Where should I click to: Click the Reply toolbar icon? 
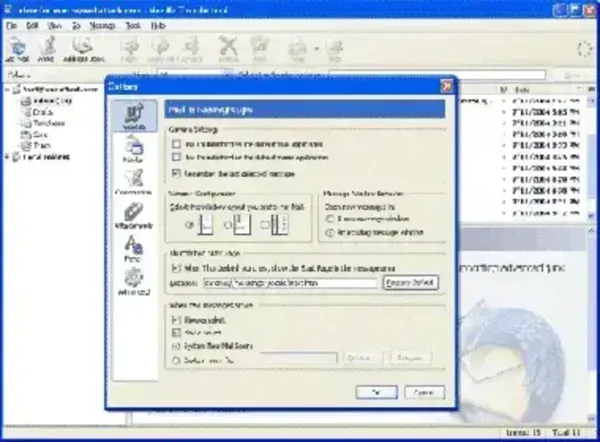[x=129, y=49]
